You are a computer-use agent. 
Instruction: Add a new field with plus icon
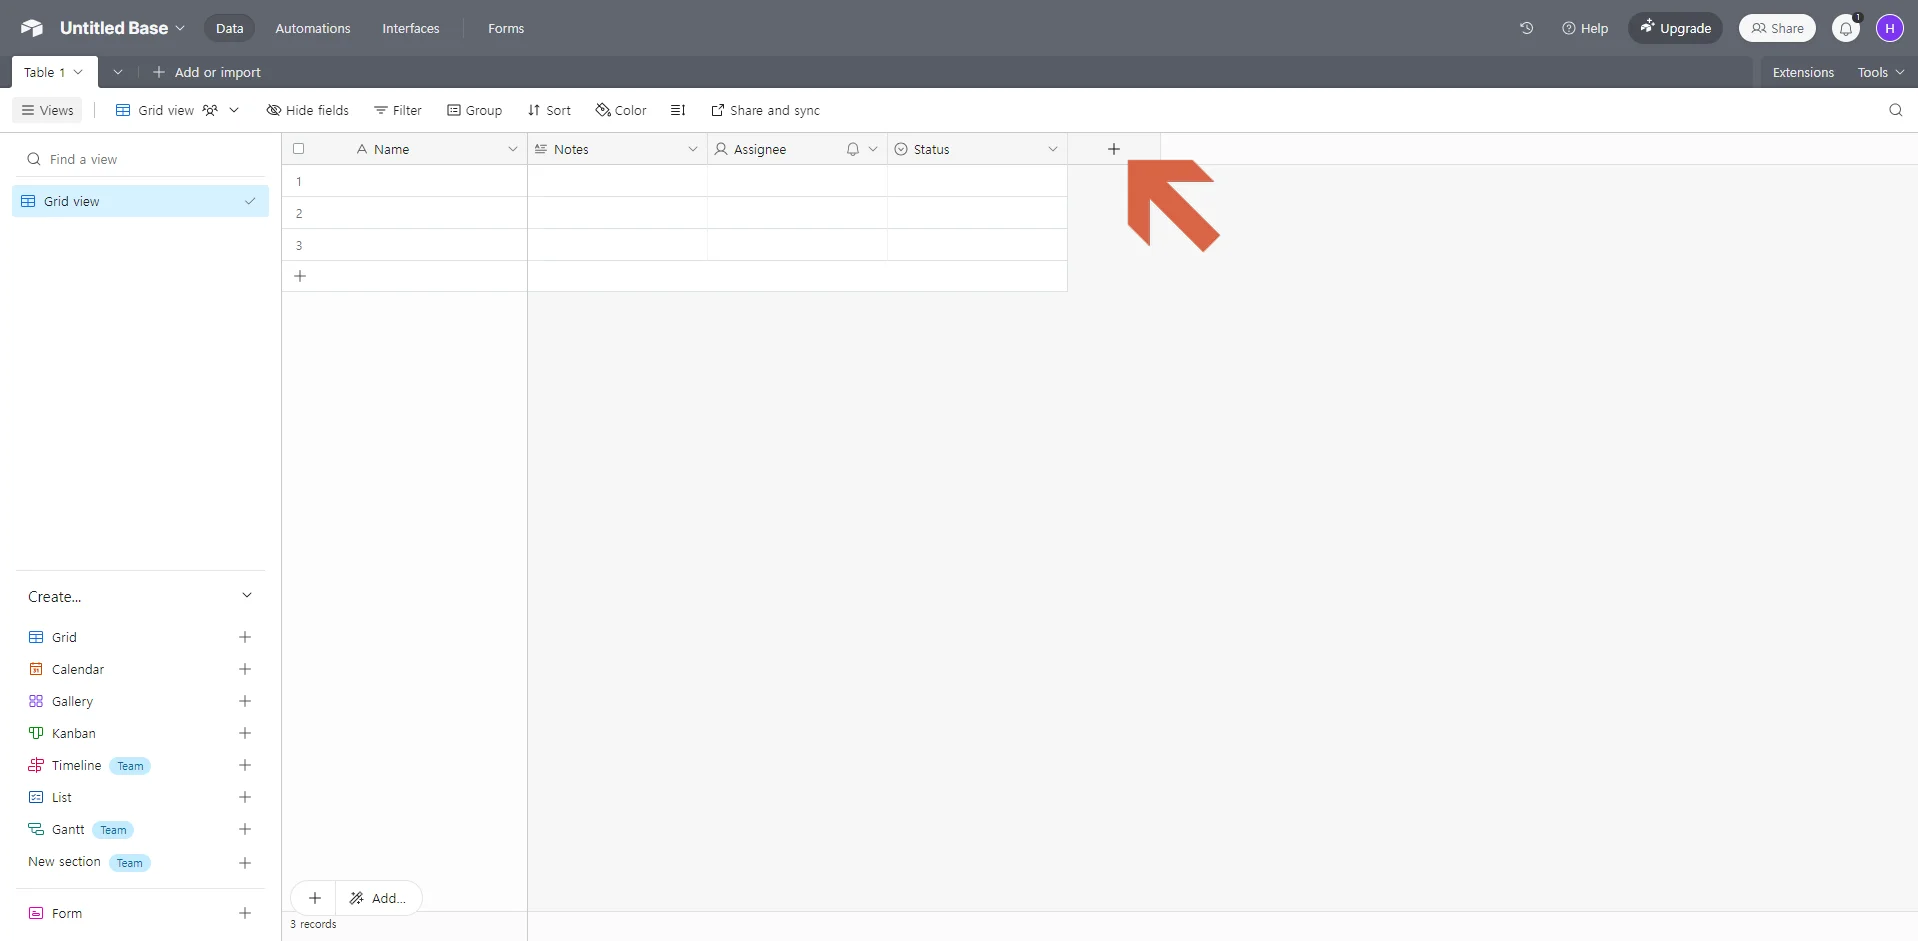(1113, 149)
